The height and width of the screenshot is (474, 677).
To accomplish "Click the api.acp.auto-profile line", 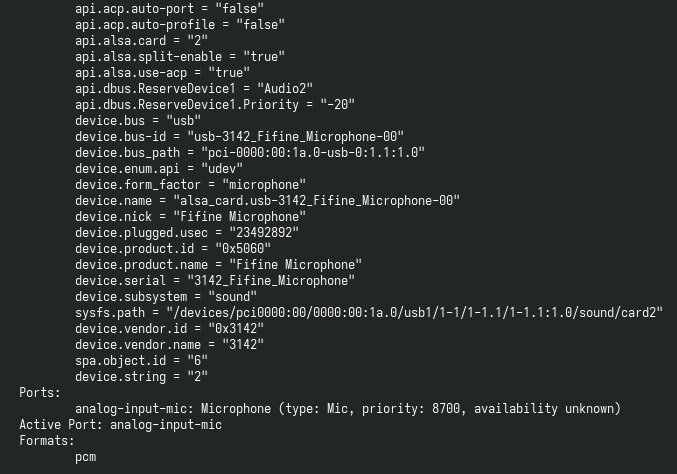I will point(180,25).
